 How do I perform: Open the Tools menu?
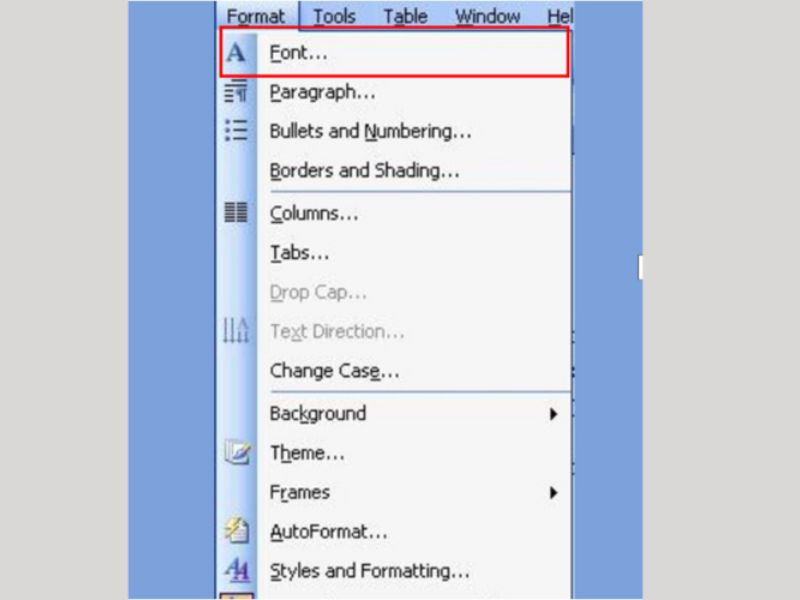point(334,16)
